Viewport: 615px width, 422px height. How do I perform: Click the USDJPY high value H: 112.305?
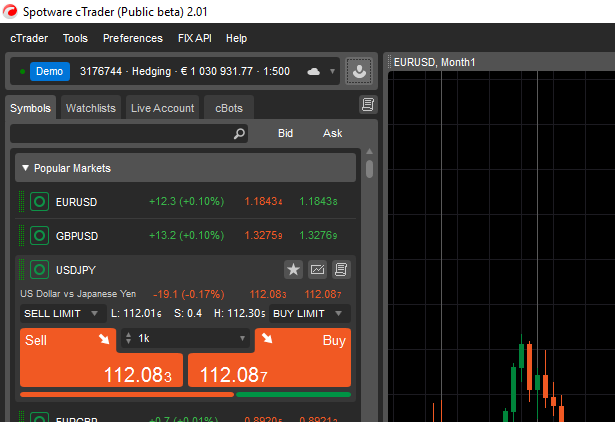tap(239, 313)
